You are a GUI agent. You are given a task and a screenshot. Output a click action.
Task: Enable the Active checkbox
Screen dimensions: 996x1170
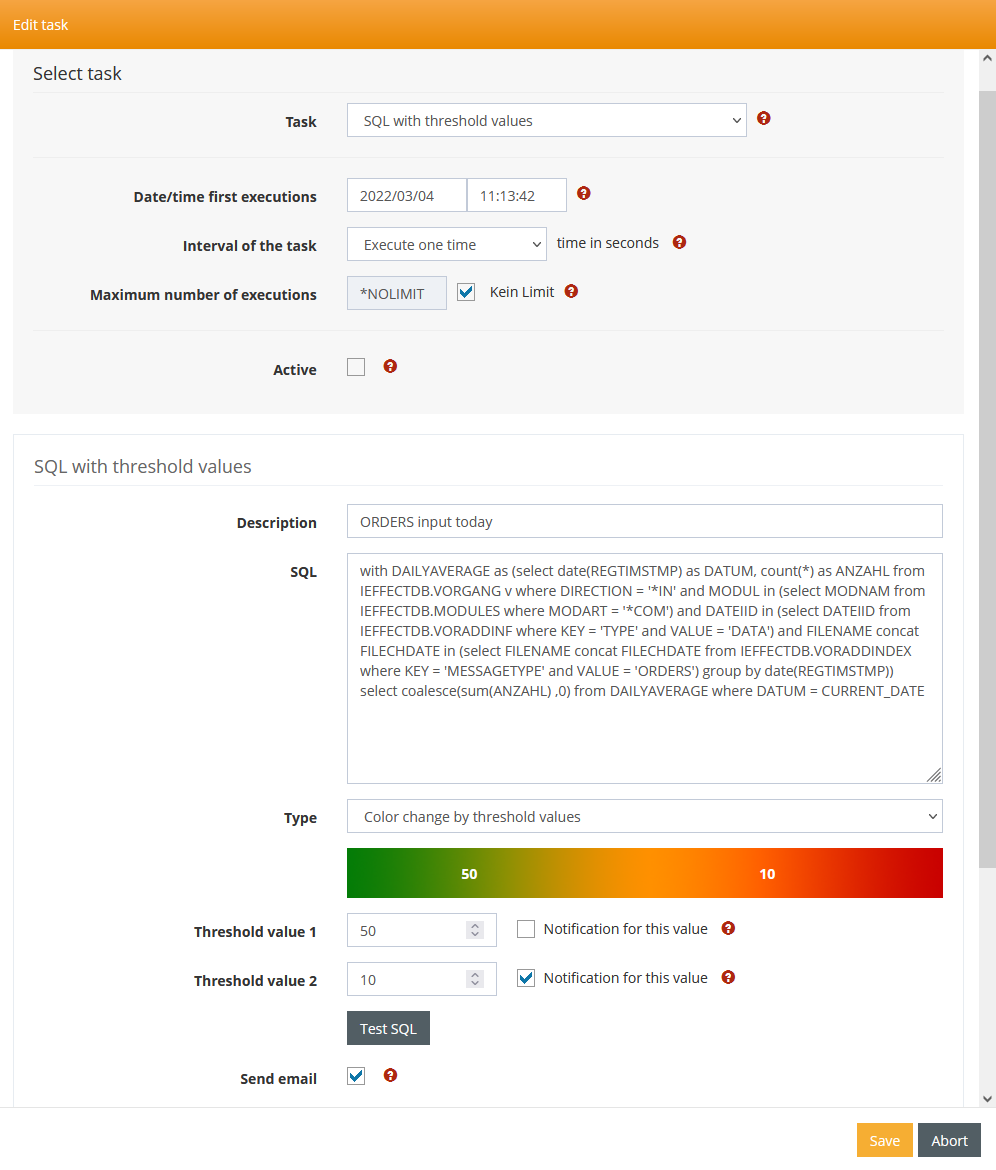tap(356, 367)
